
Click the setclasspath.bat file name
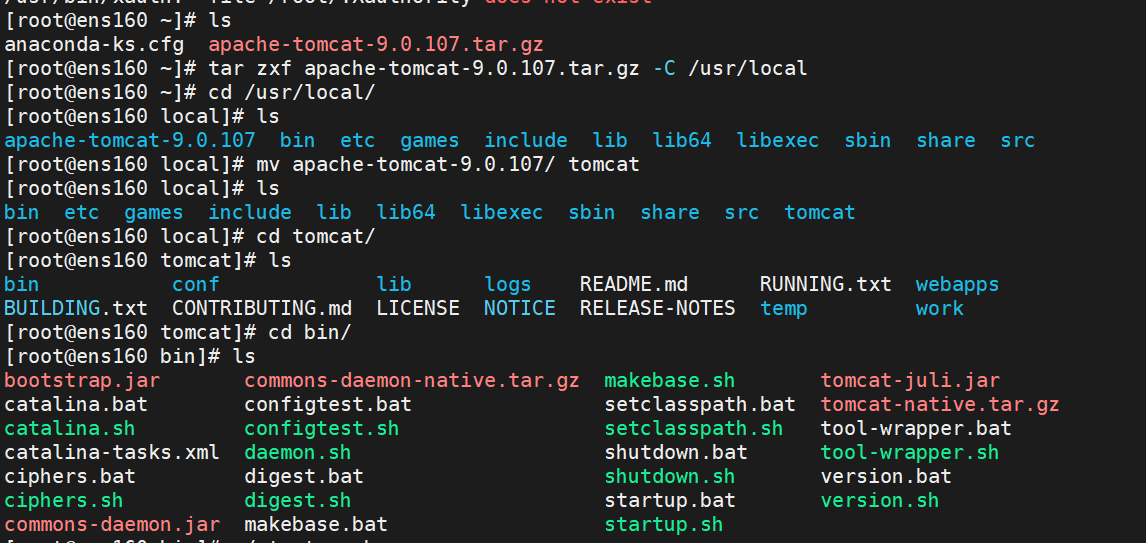(699, 404)
